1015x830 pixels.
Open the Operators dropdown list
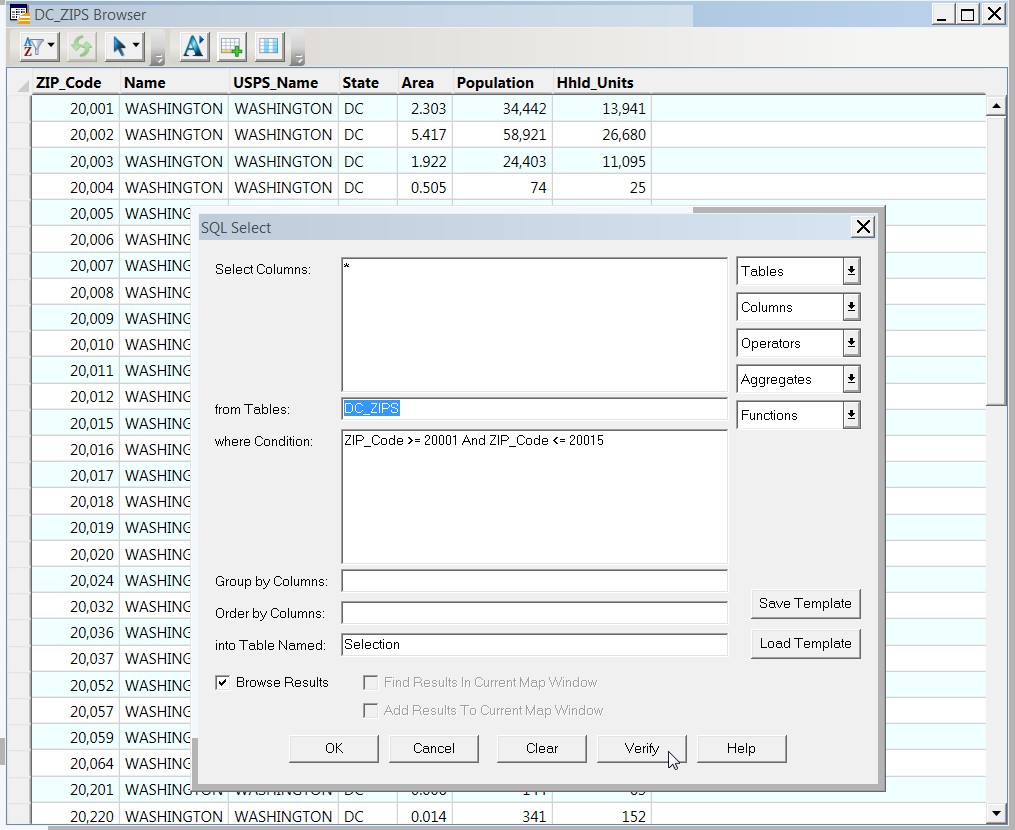tap(850, 343)
